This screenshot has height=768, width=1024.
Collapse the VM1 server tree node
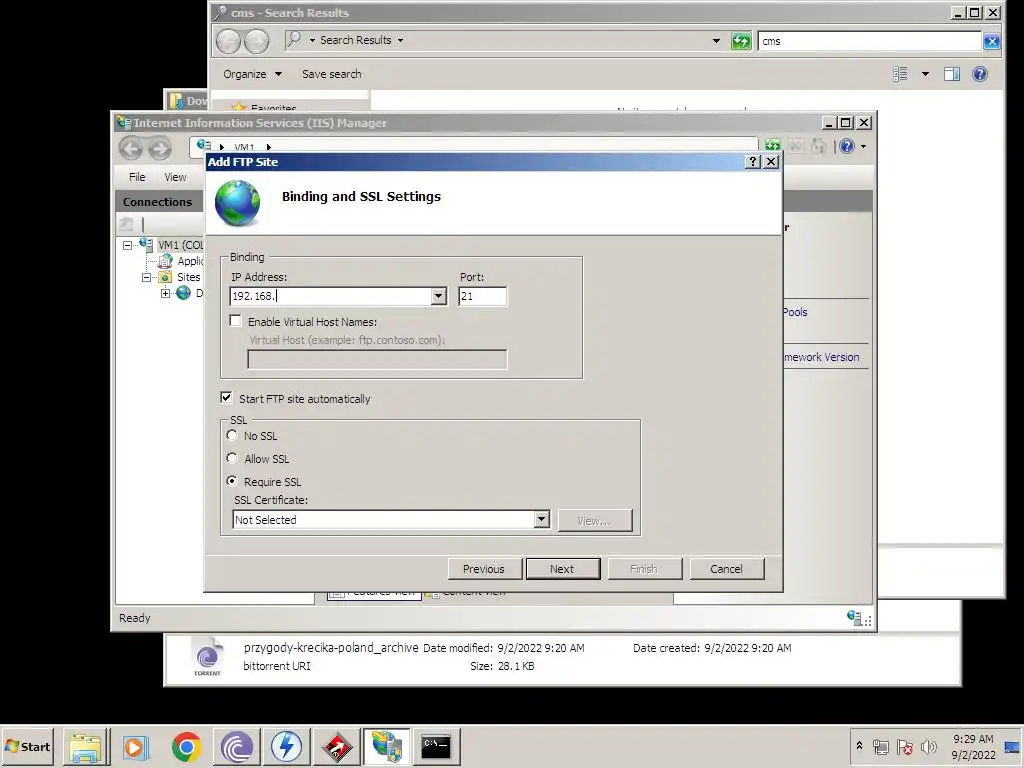[x=127, y=245]
